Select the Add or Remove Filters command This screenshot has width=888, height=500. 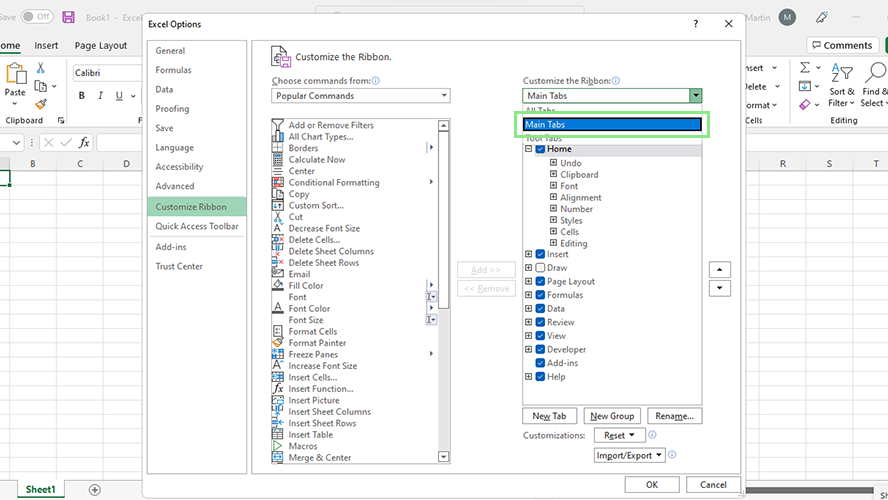pyautogui.click(x=331, y=125)
